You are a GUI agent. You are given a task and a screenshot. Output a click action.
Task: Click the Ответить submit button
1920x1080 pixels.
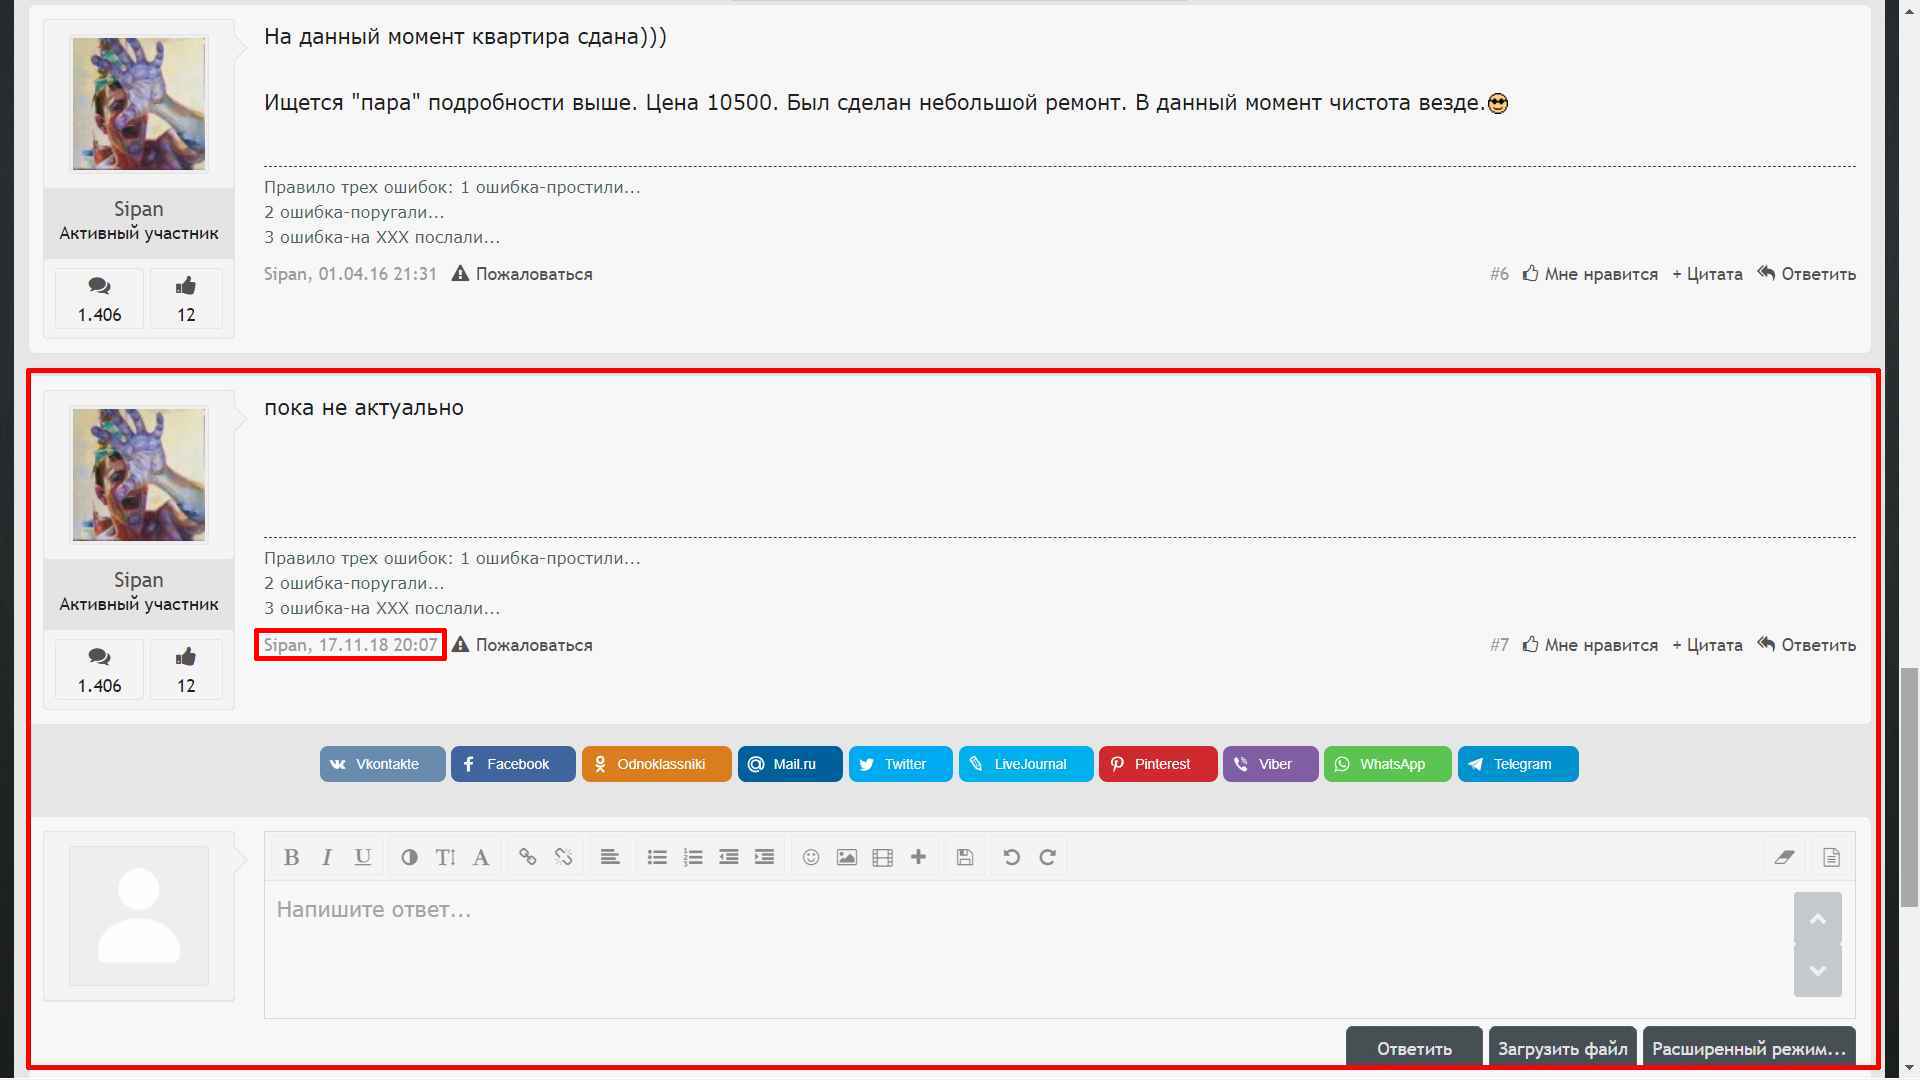(x=1413, y=1048)
